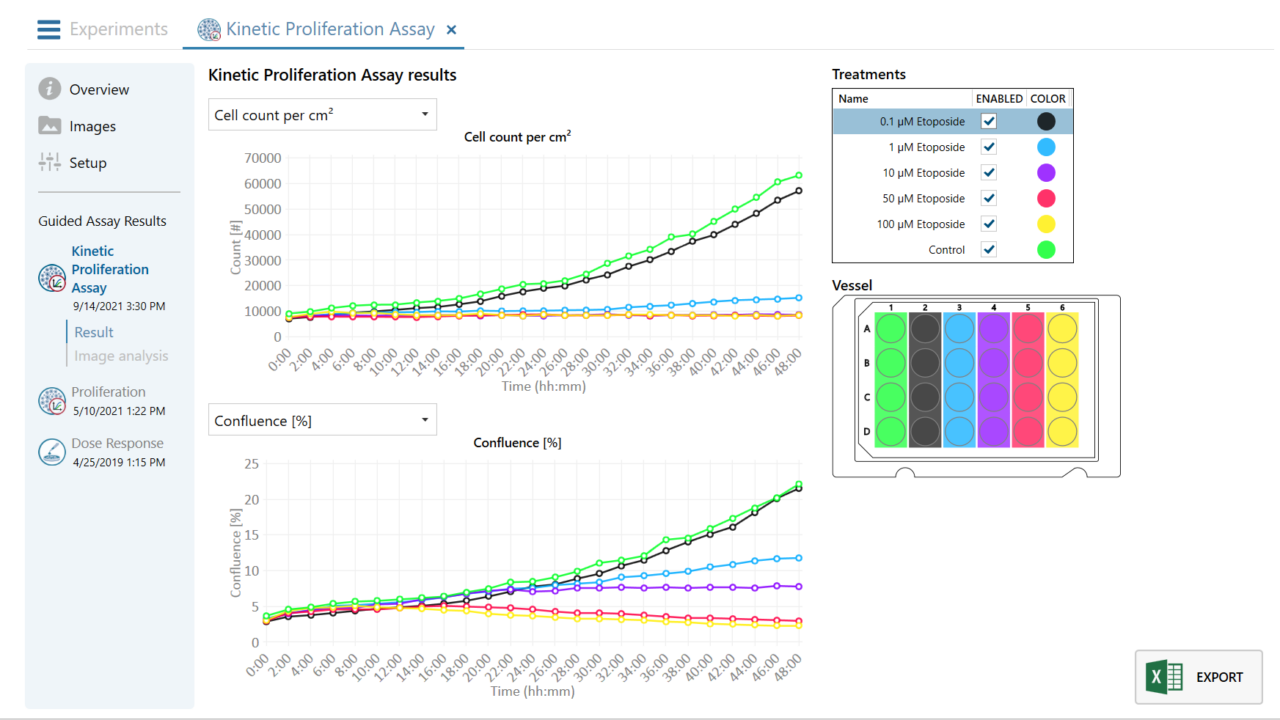The image size is (1280, 720).
Task: Disable the 100 µM Etoposide treatment
Action: pyautogui.click(x=988, y=223)
